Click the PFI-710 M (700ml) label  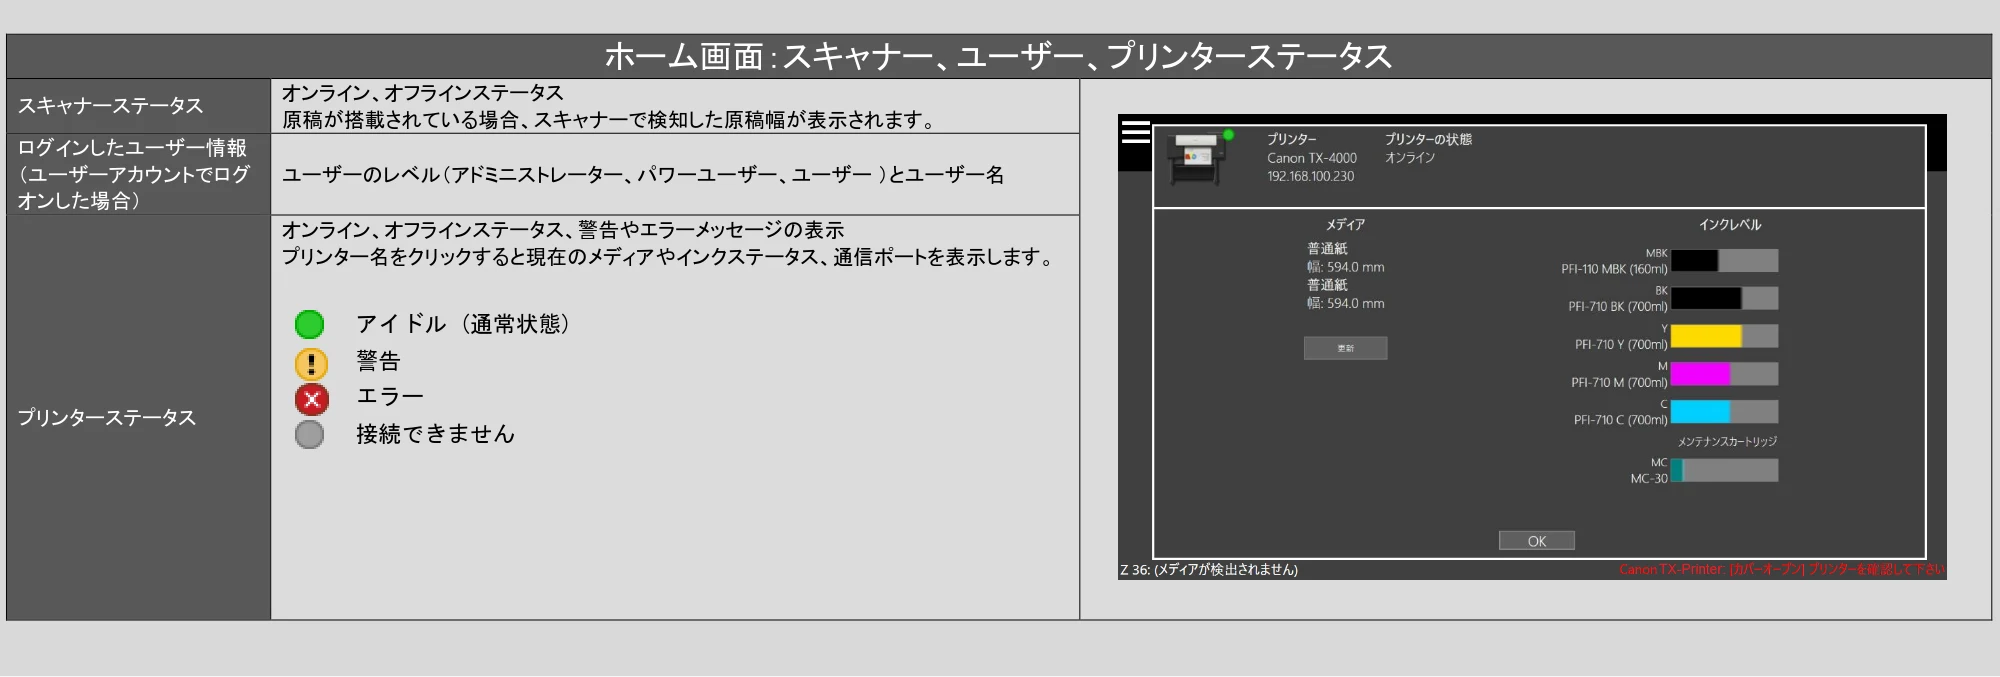pos(1619,382)
